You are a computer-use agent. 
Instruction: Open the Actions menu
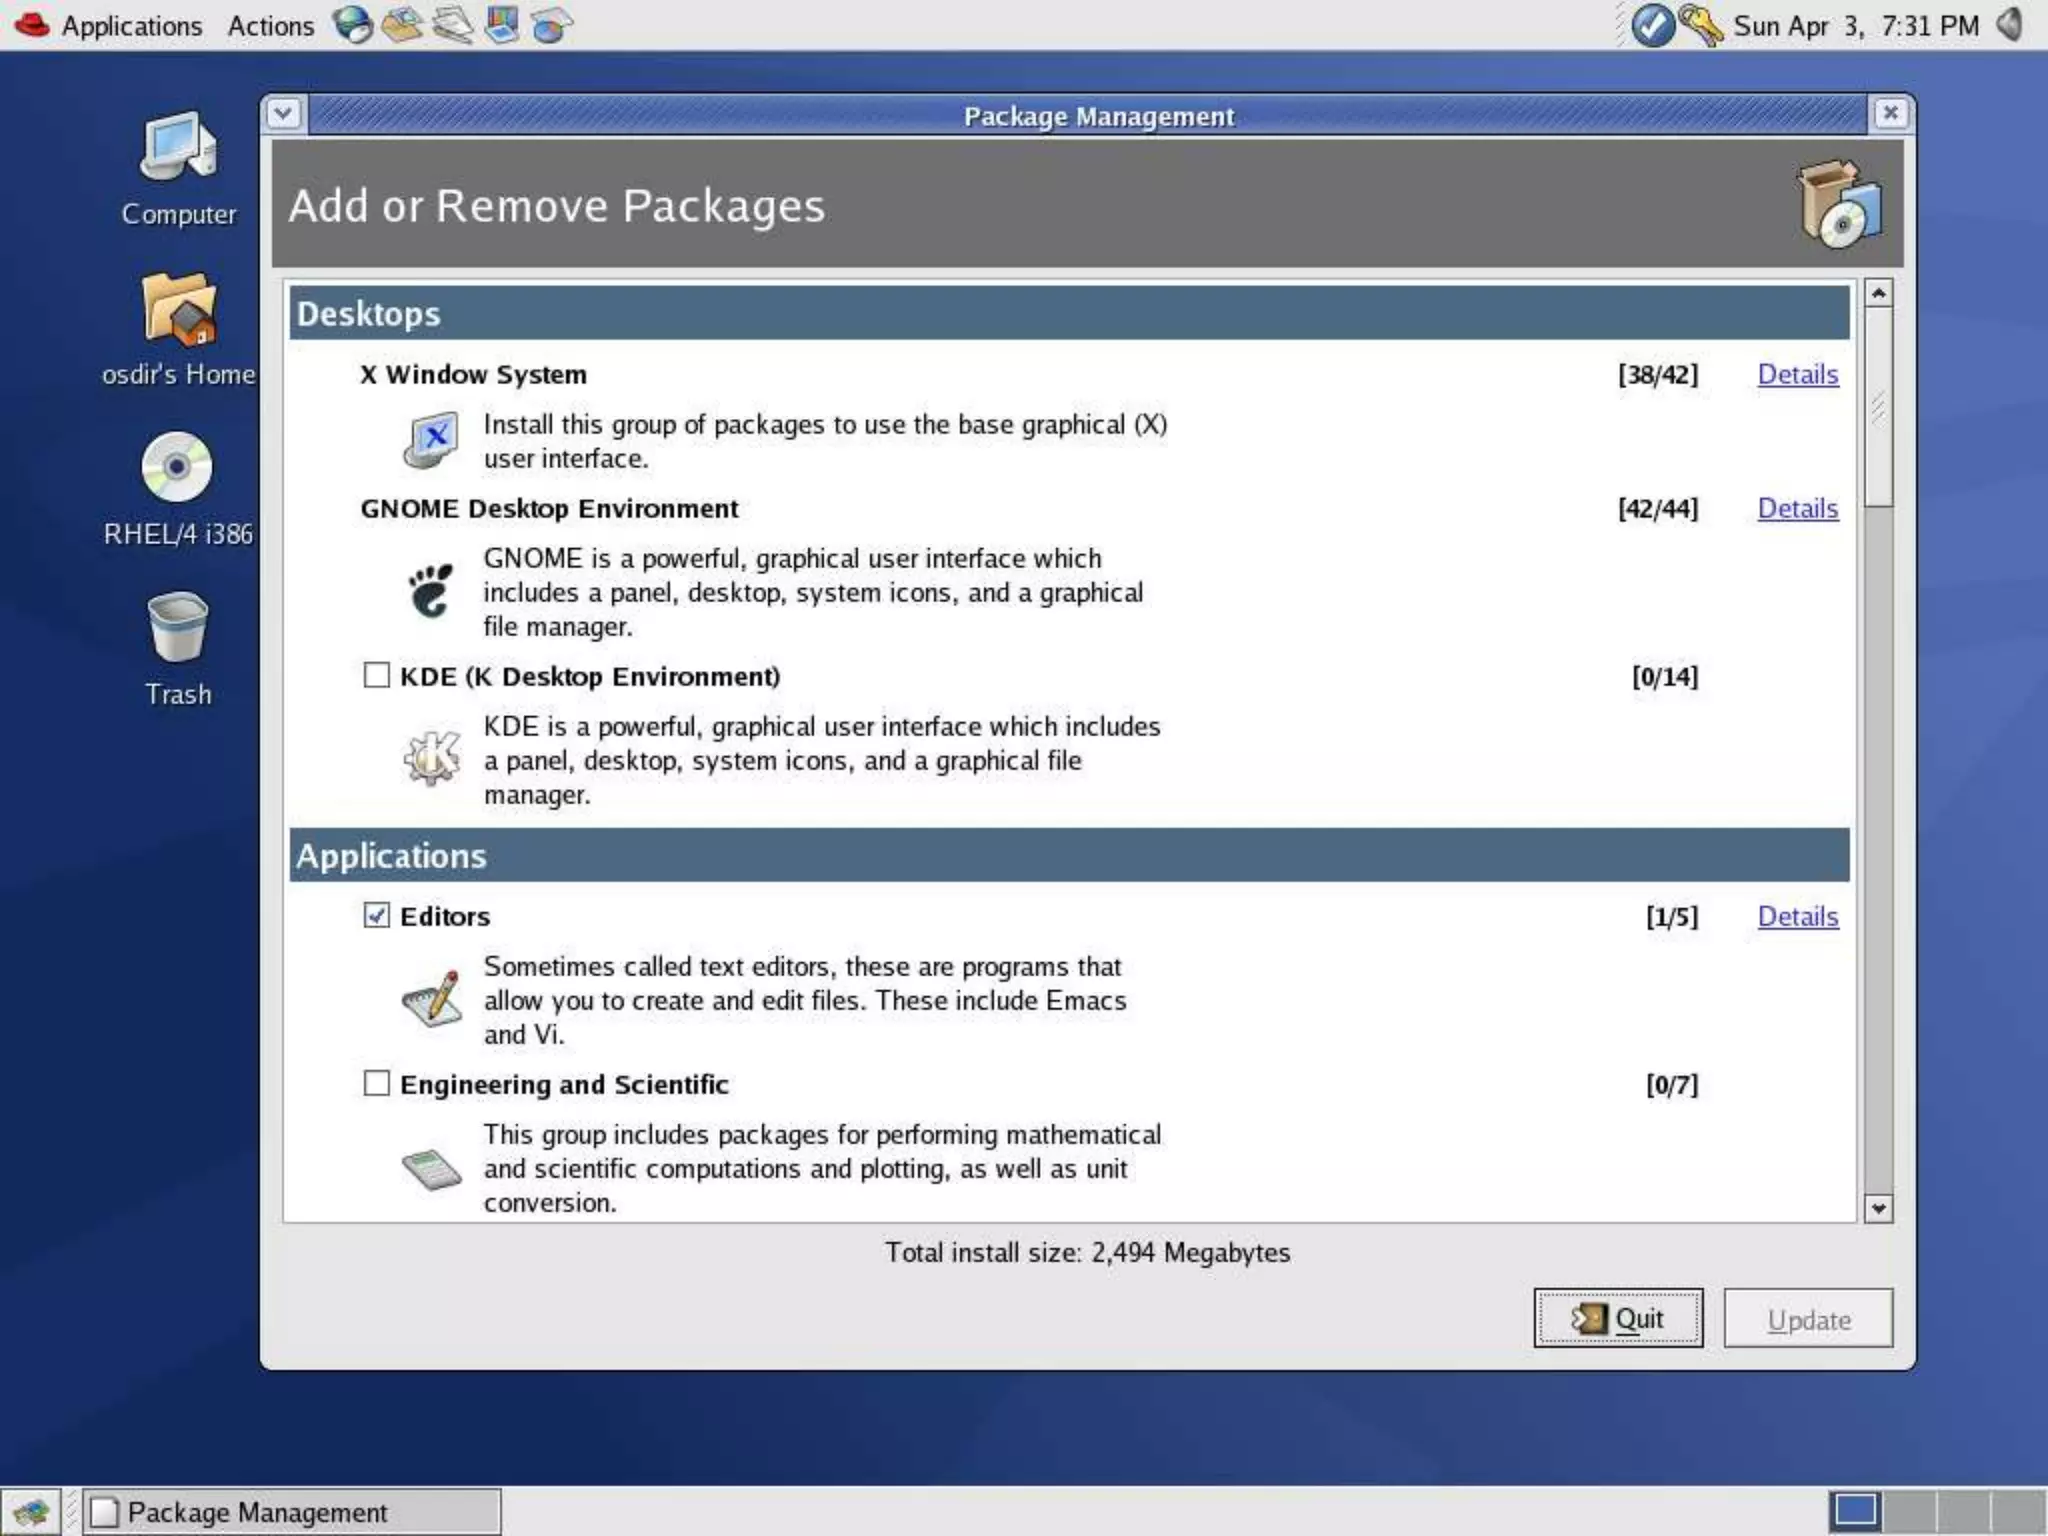(270, 25)
